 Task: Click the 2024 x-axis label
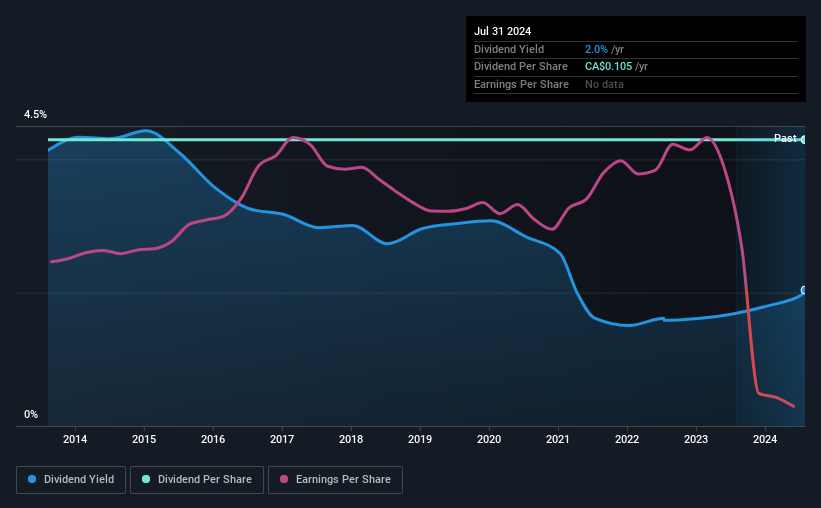point(765,439)
